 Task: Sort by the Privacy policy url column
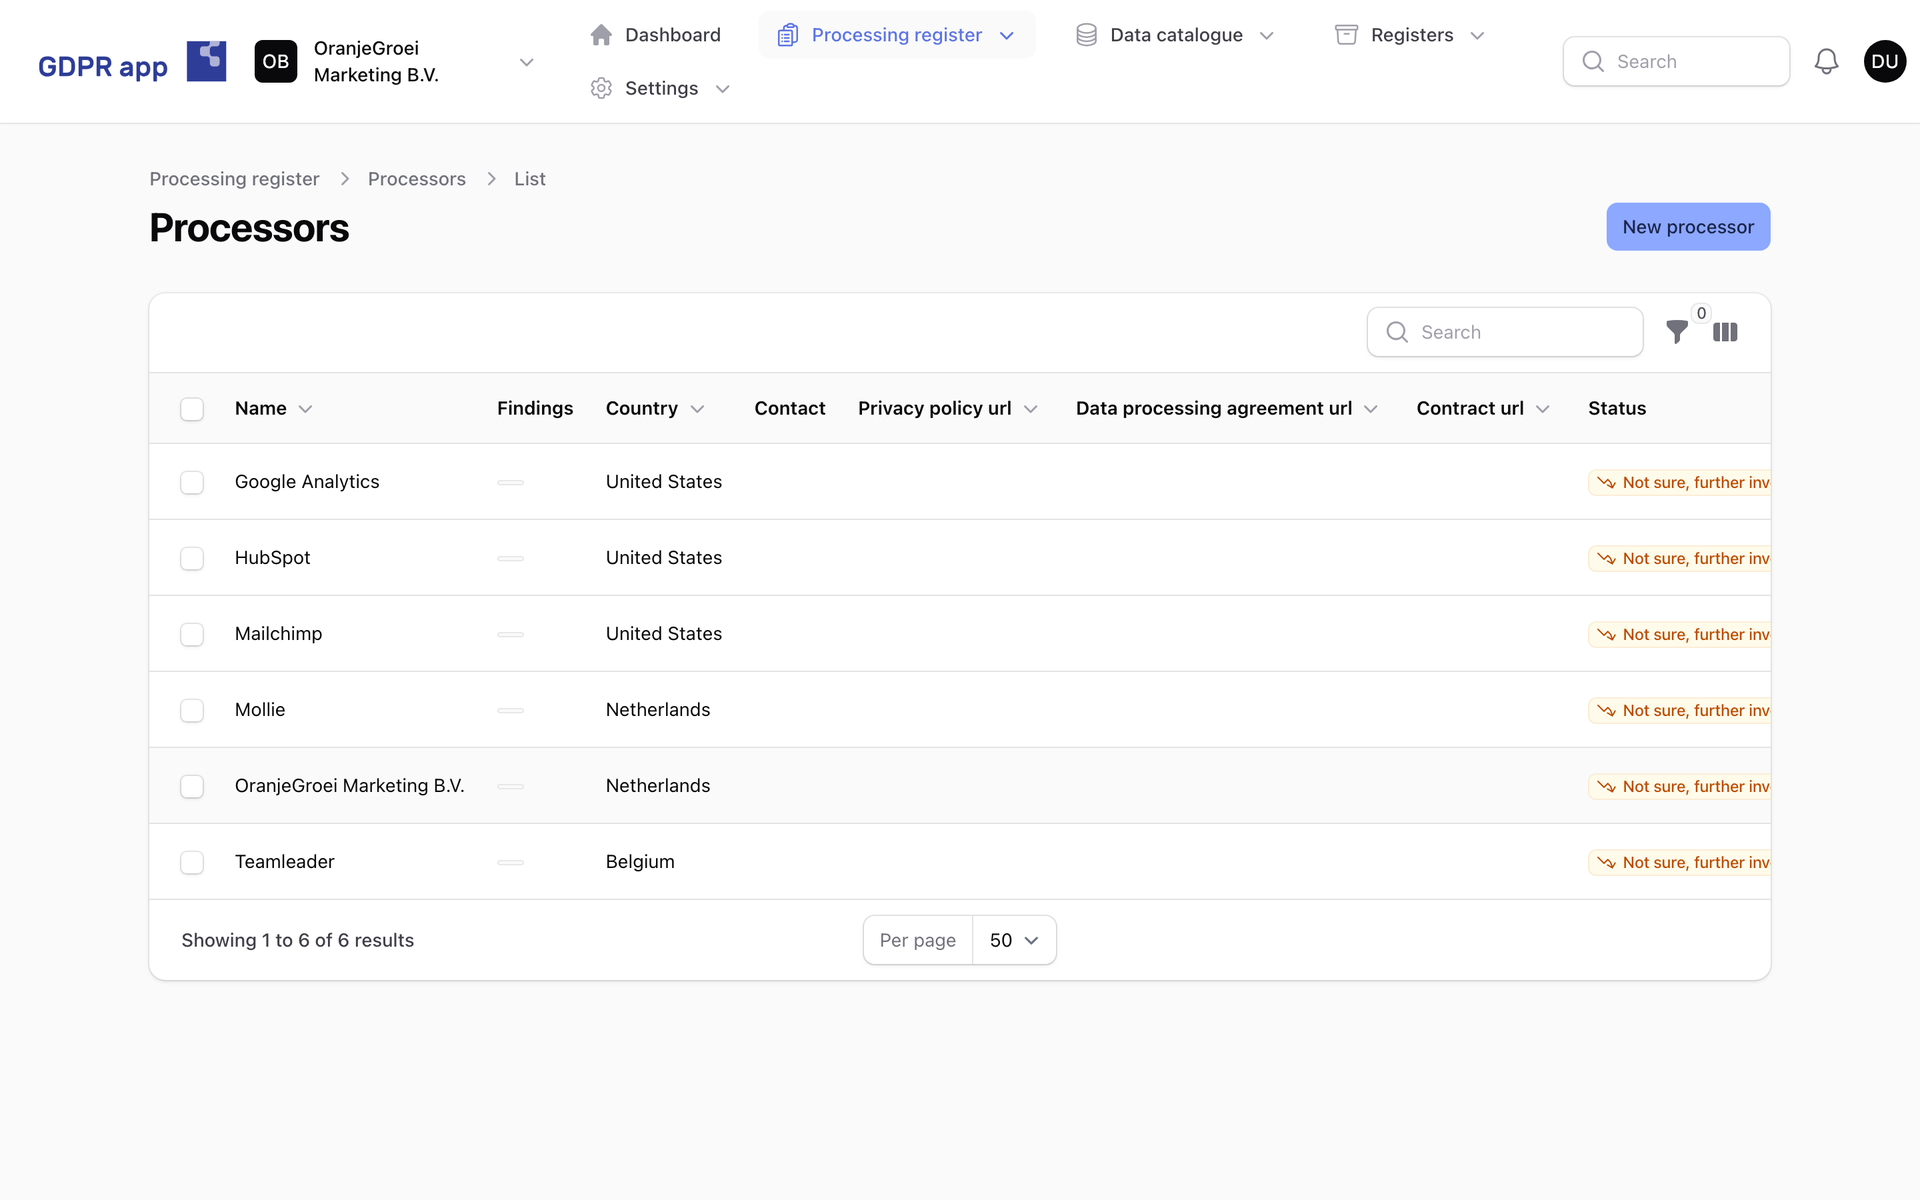[x=947, y=408]
